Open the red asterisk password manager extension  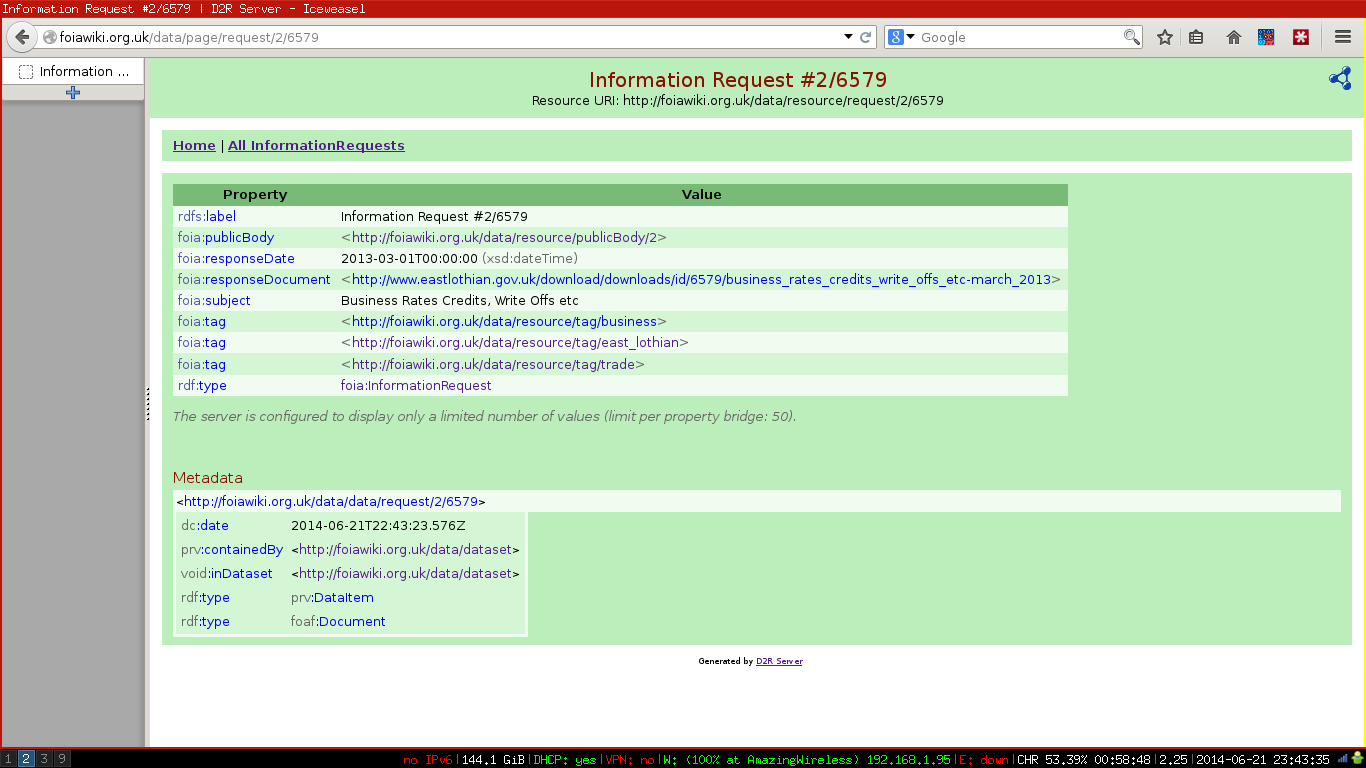point(1300,37)
